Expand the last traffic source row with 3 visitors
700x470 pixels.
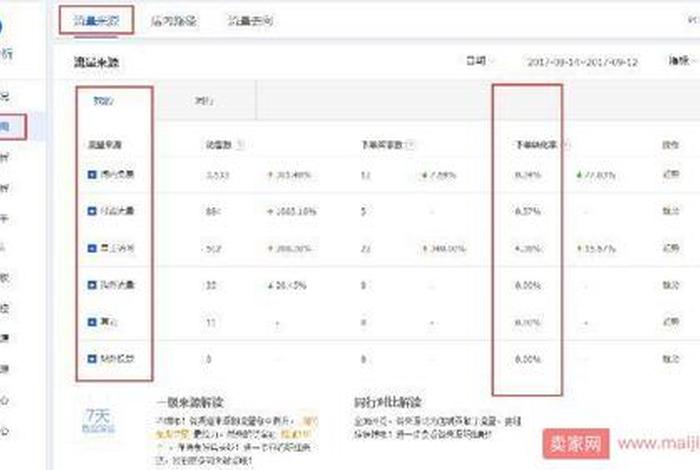click(92, 359)
